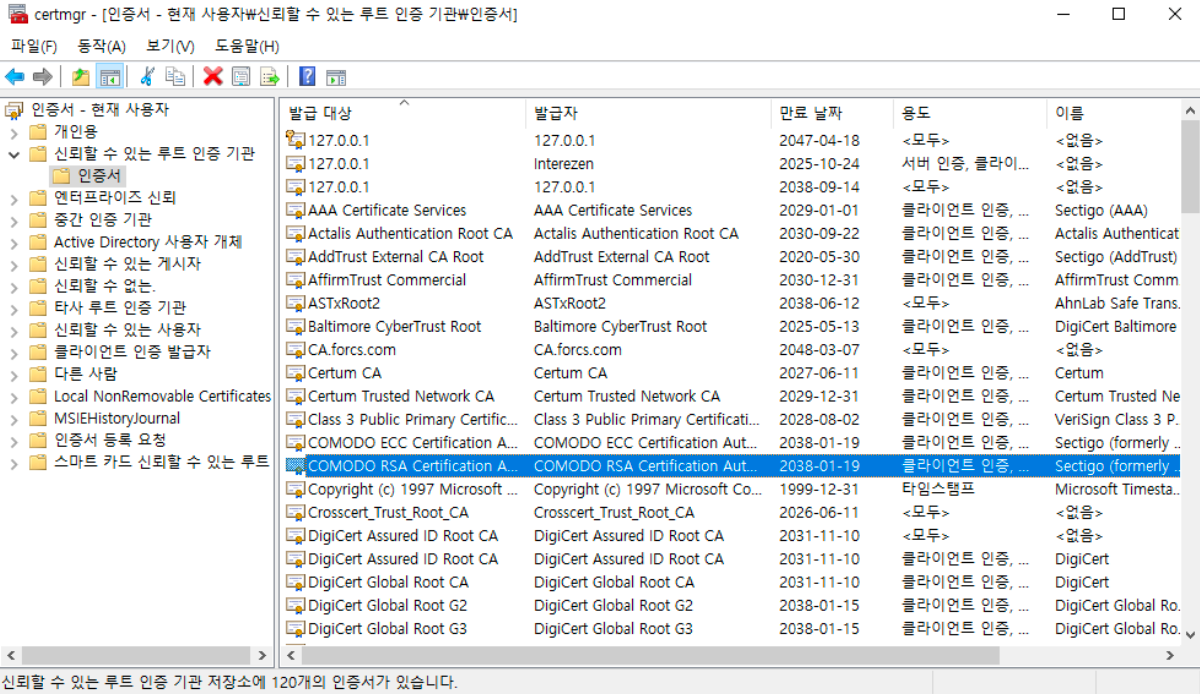Image resolution: width=1200 pixels, height=694 pixels.
Task: Click the list's vertical scrollbar down arrow
Action: (1190, 633)
